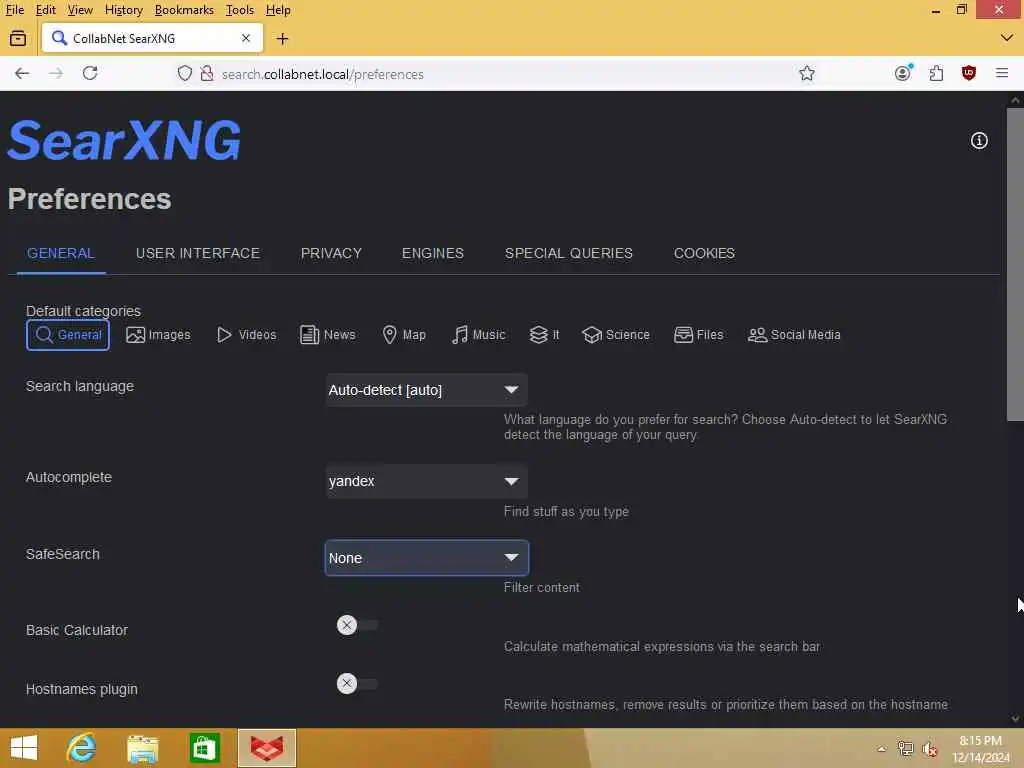Click the taskbar clock and date
1024x768 pixels.
click(981, 749)
